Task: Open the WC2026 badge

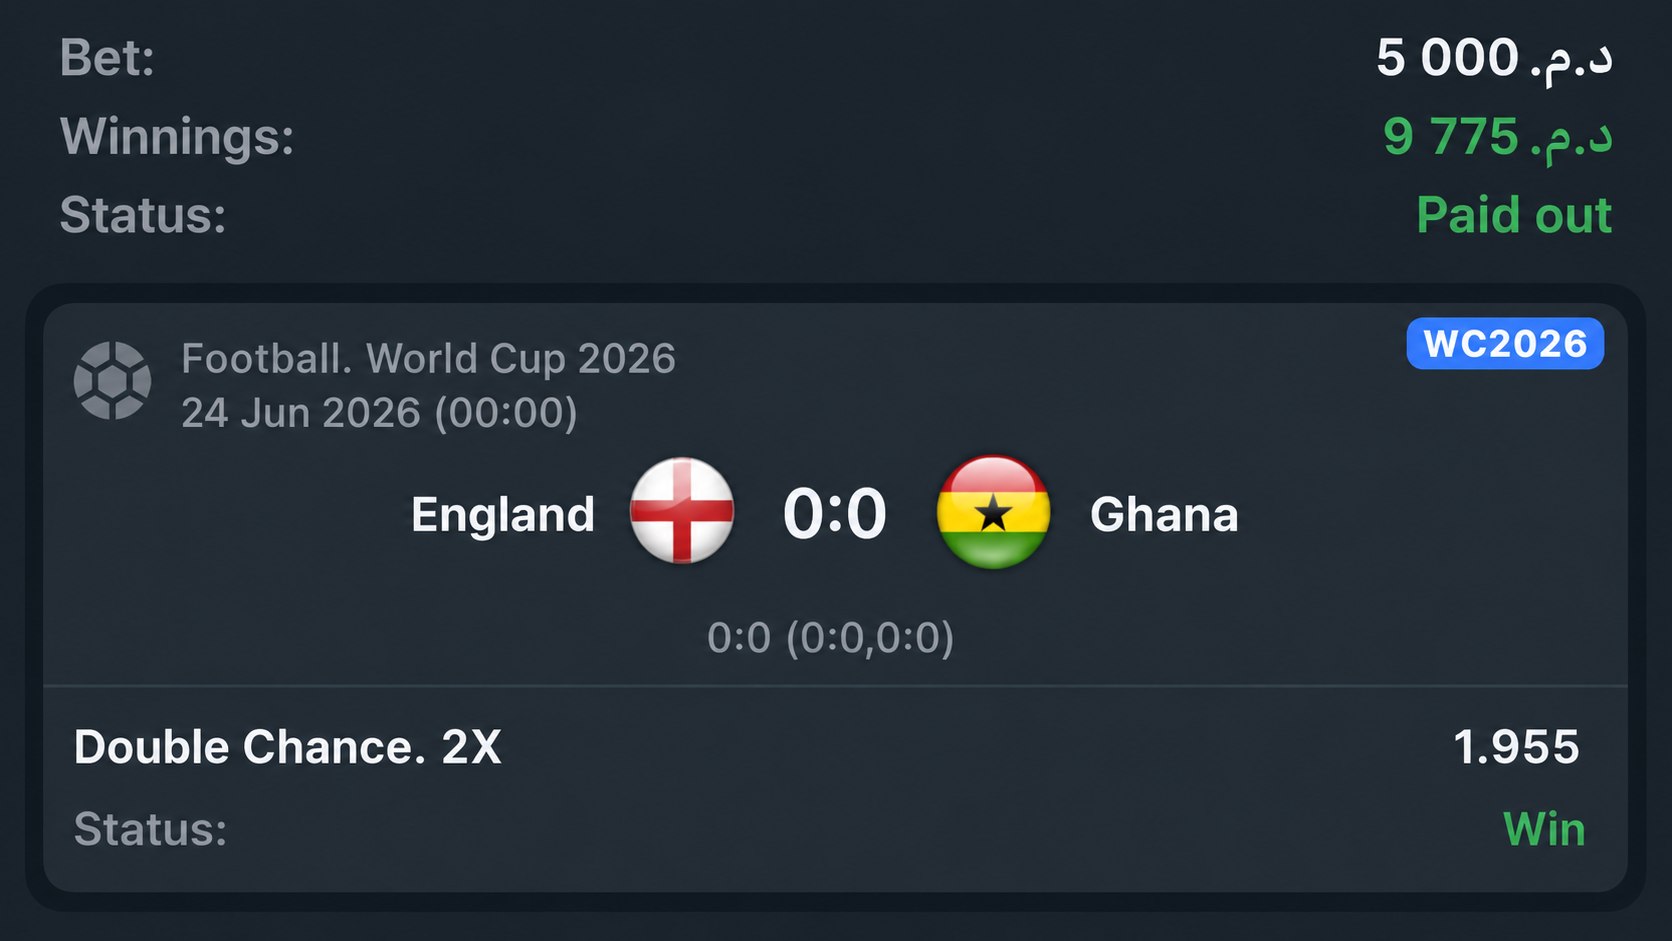Action: [x=1505, y=344]
